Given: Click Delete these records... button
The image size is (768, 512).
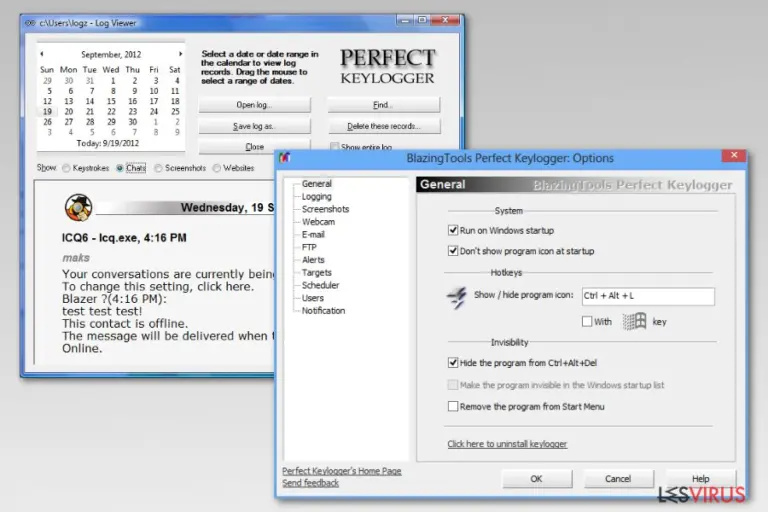Looking at the screenshot, I should coord(384,126).
